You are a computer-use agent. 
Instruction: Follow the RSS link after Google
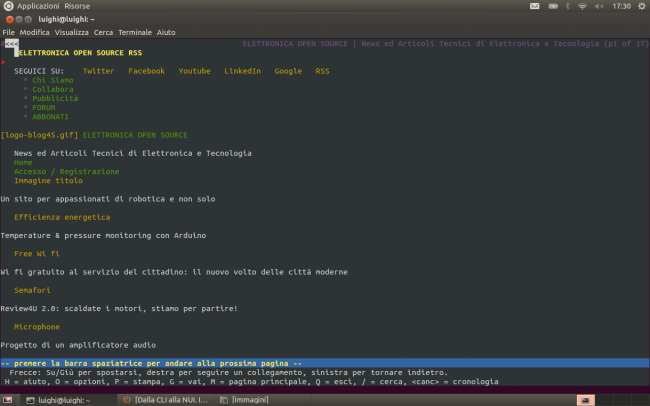click(x=322, y=71)
